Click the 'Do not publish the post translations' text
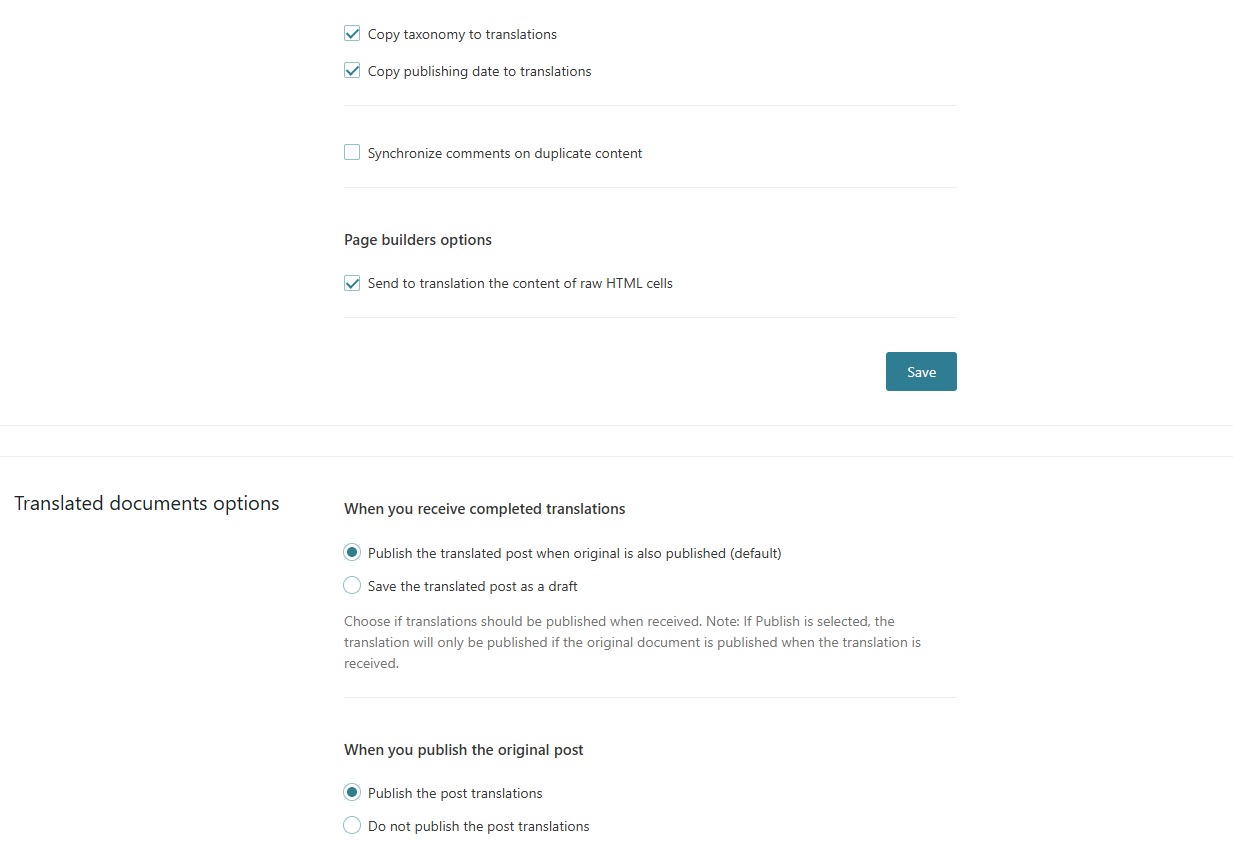Screen dimensions: 1233x860 click(x=479, y=826)
